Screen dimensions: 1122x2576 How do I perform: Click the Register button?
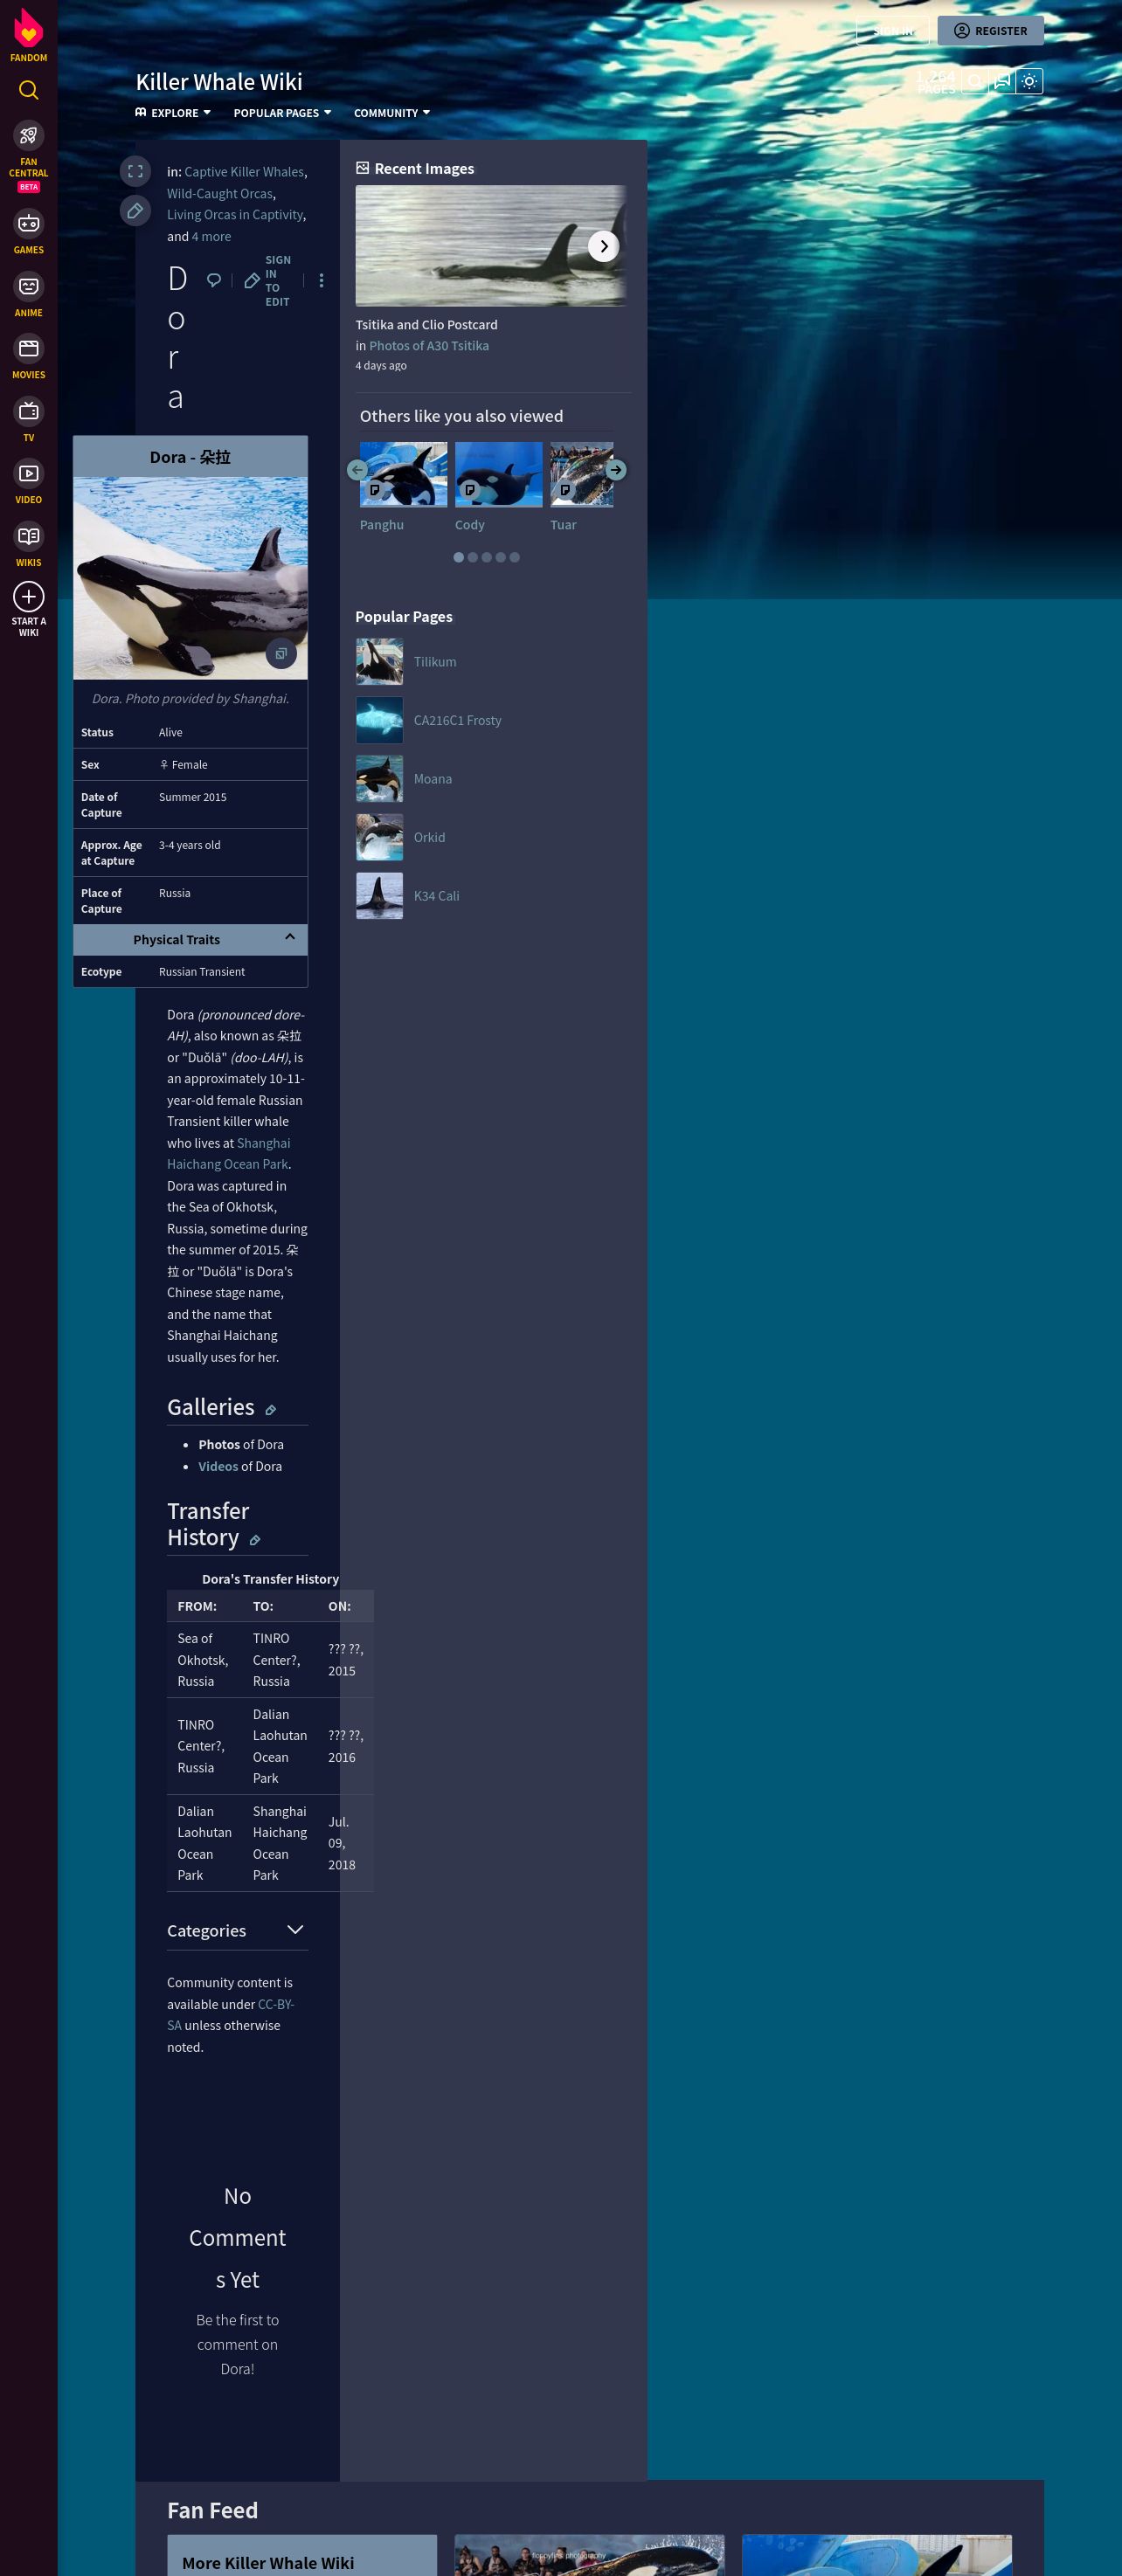tap(990, 31)
